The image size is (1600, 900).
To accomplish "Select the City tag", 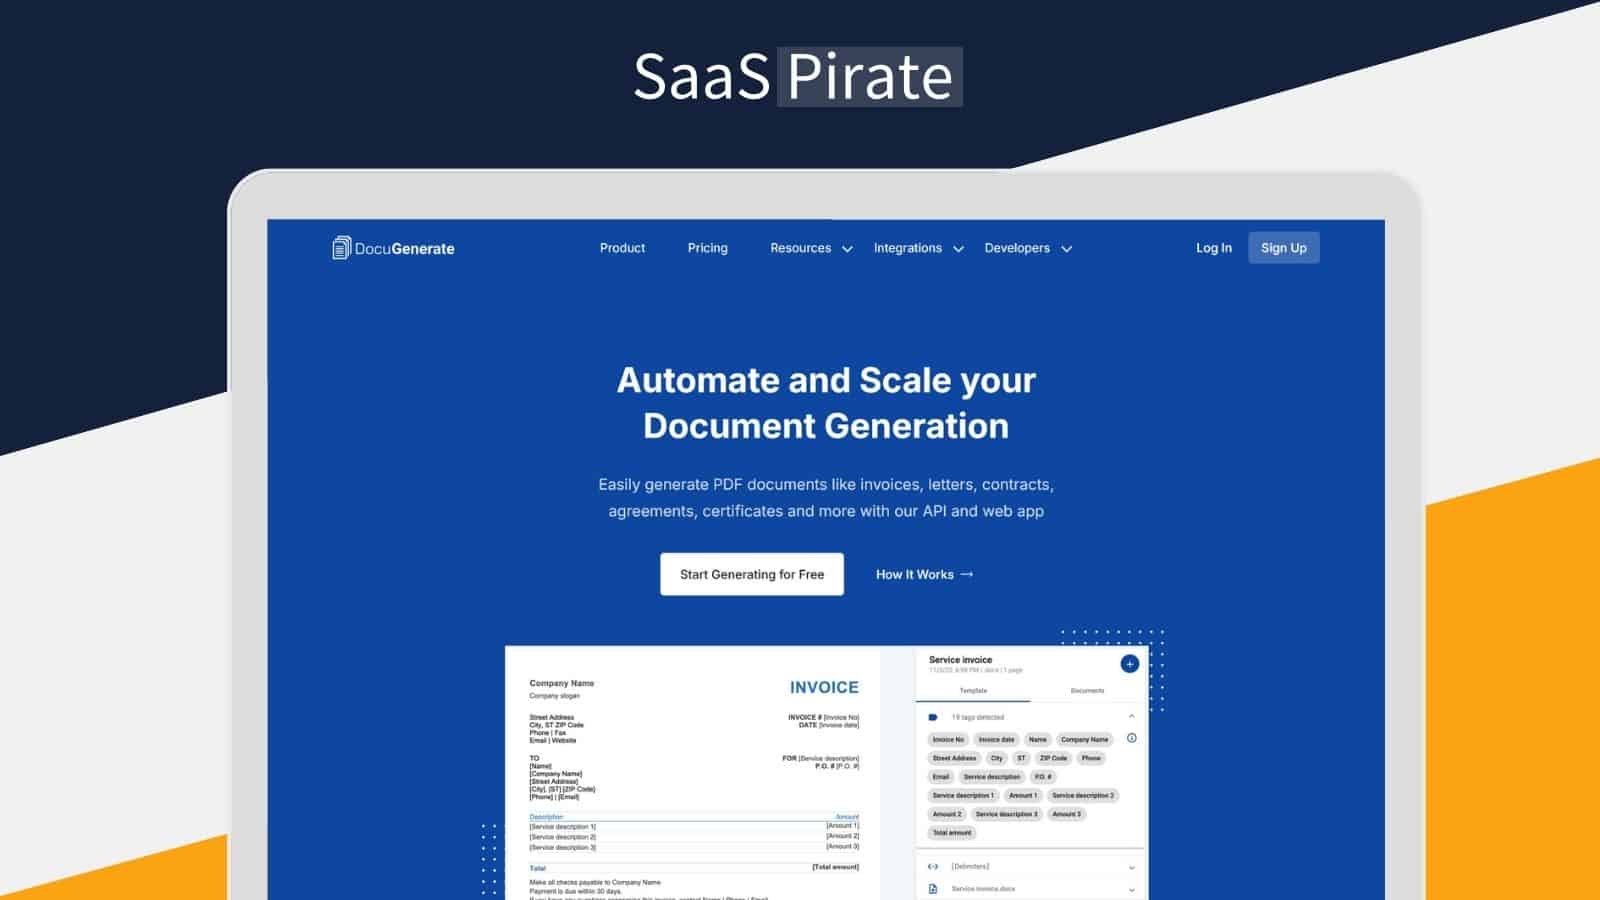I will click(x=997, y=758).
